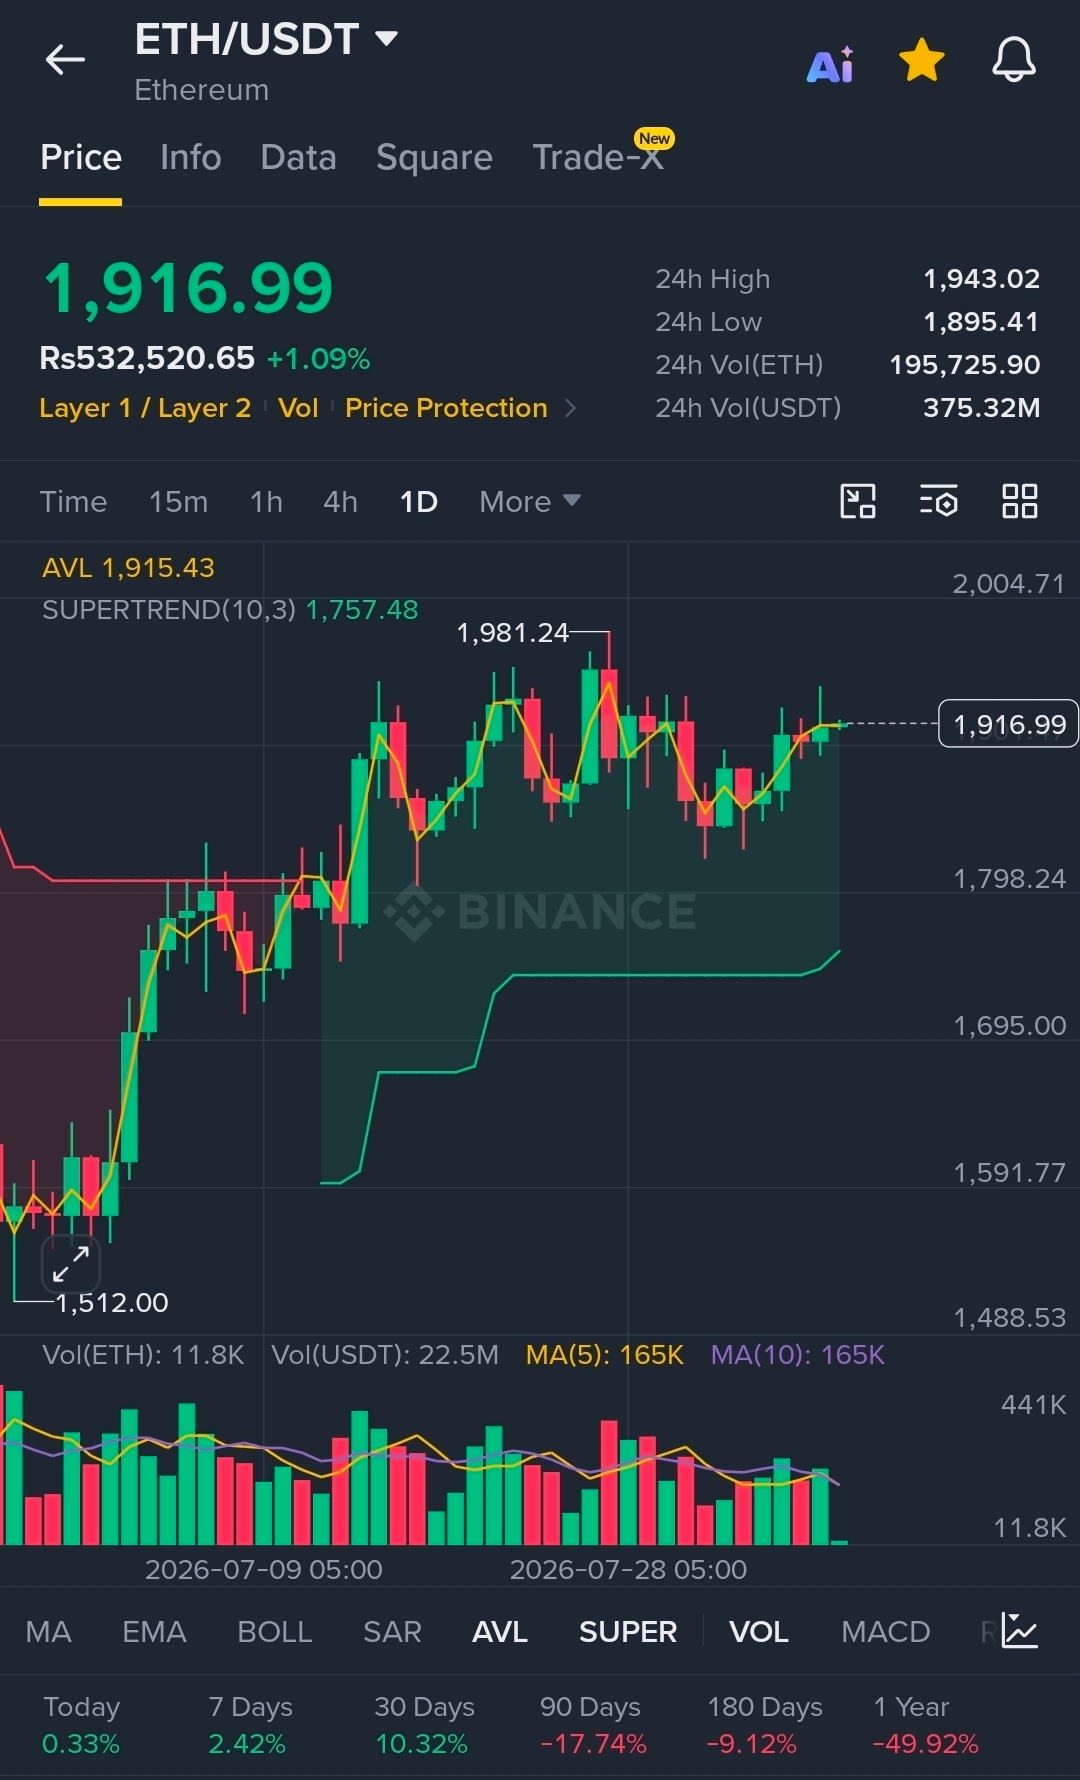Tap the 1,512.00 low marker on chart
The height and width of the screenshot is (1780, 1080).
(x=112, y=1302)
